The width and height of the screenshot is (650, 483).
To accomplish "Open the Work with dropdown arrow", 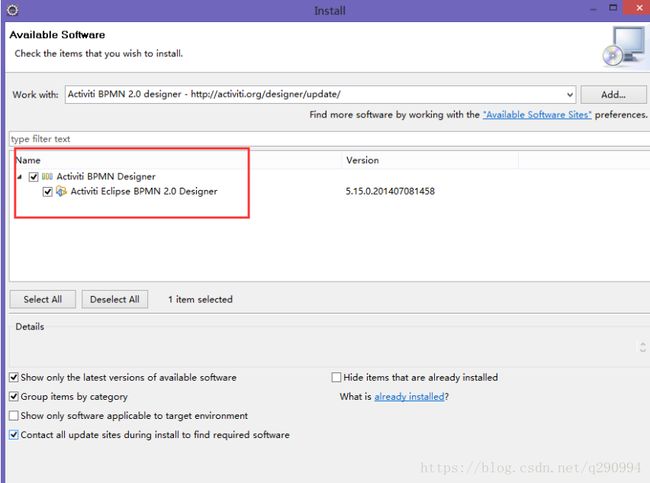I will pos(570,95).
